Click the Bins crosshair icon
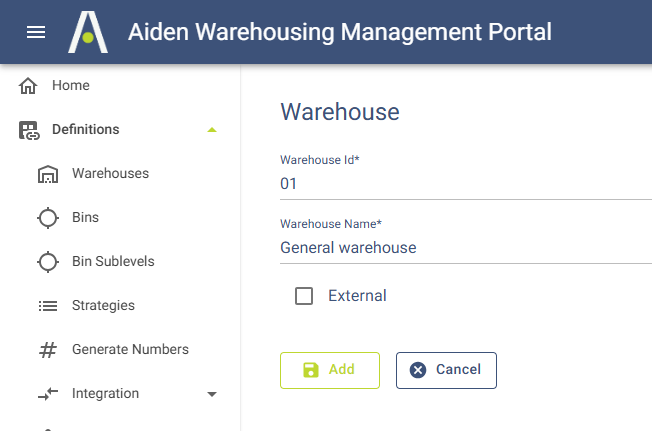The image size is (652, 431). [48, 217]
